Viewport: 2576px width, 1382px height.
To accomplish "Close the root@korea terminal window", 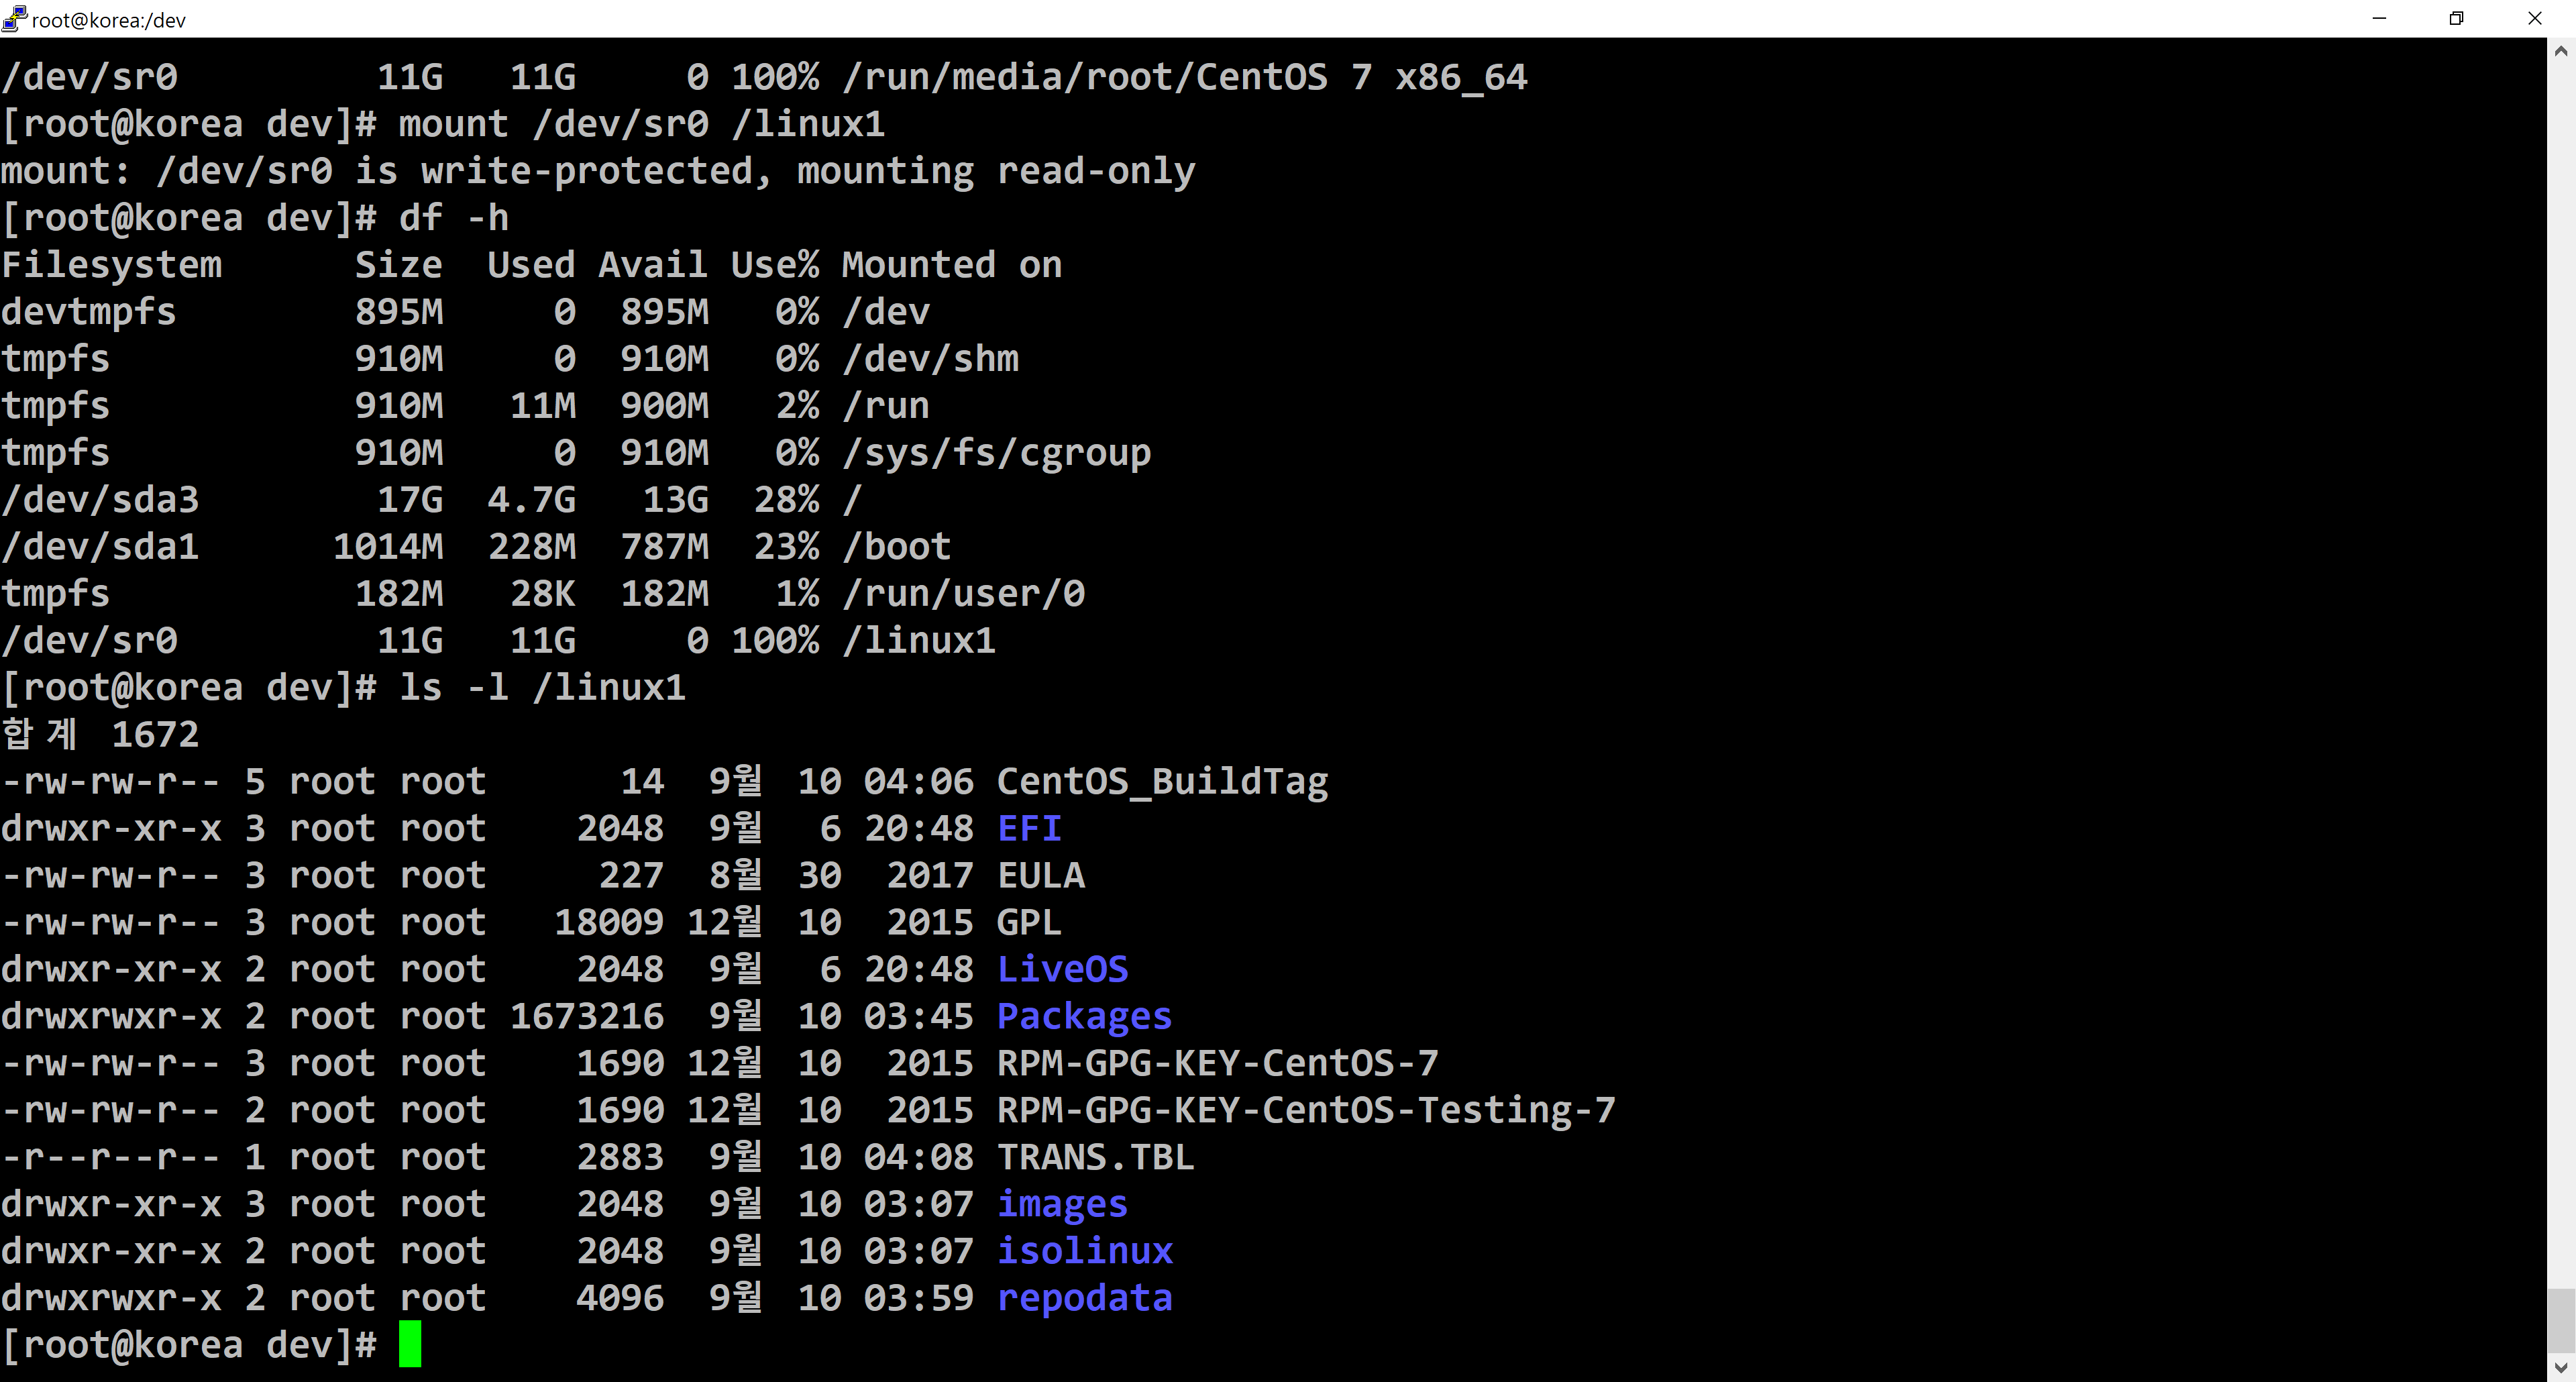I will coord(2534,18).
